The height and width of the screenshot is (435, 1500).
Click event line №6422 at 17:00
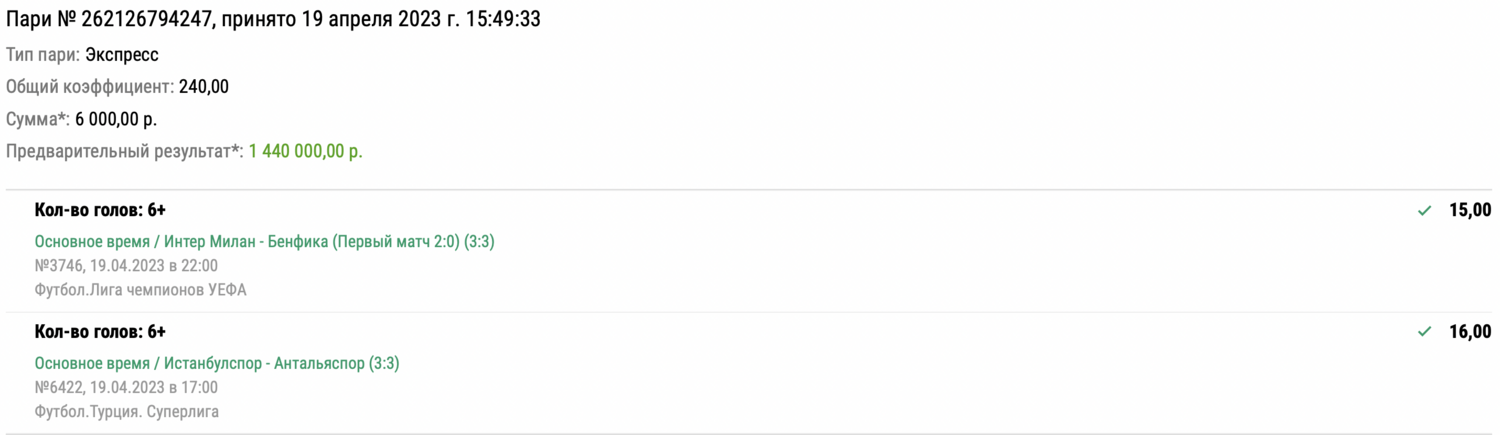click(x=126, y=387)
